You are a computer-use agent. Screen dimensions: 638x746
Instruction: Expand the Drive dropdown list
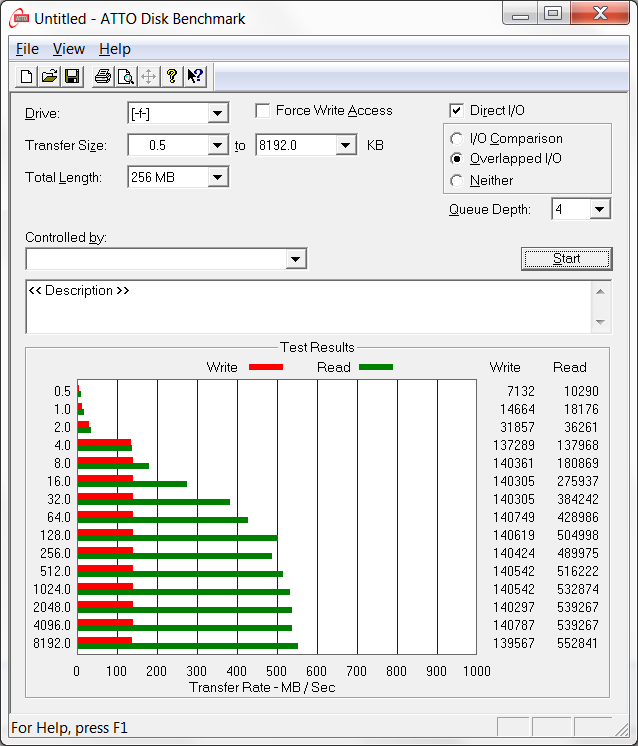(217, 113)
